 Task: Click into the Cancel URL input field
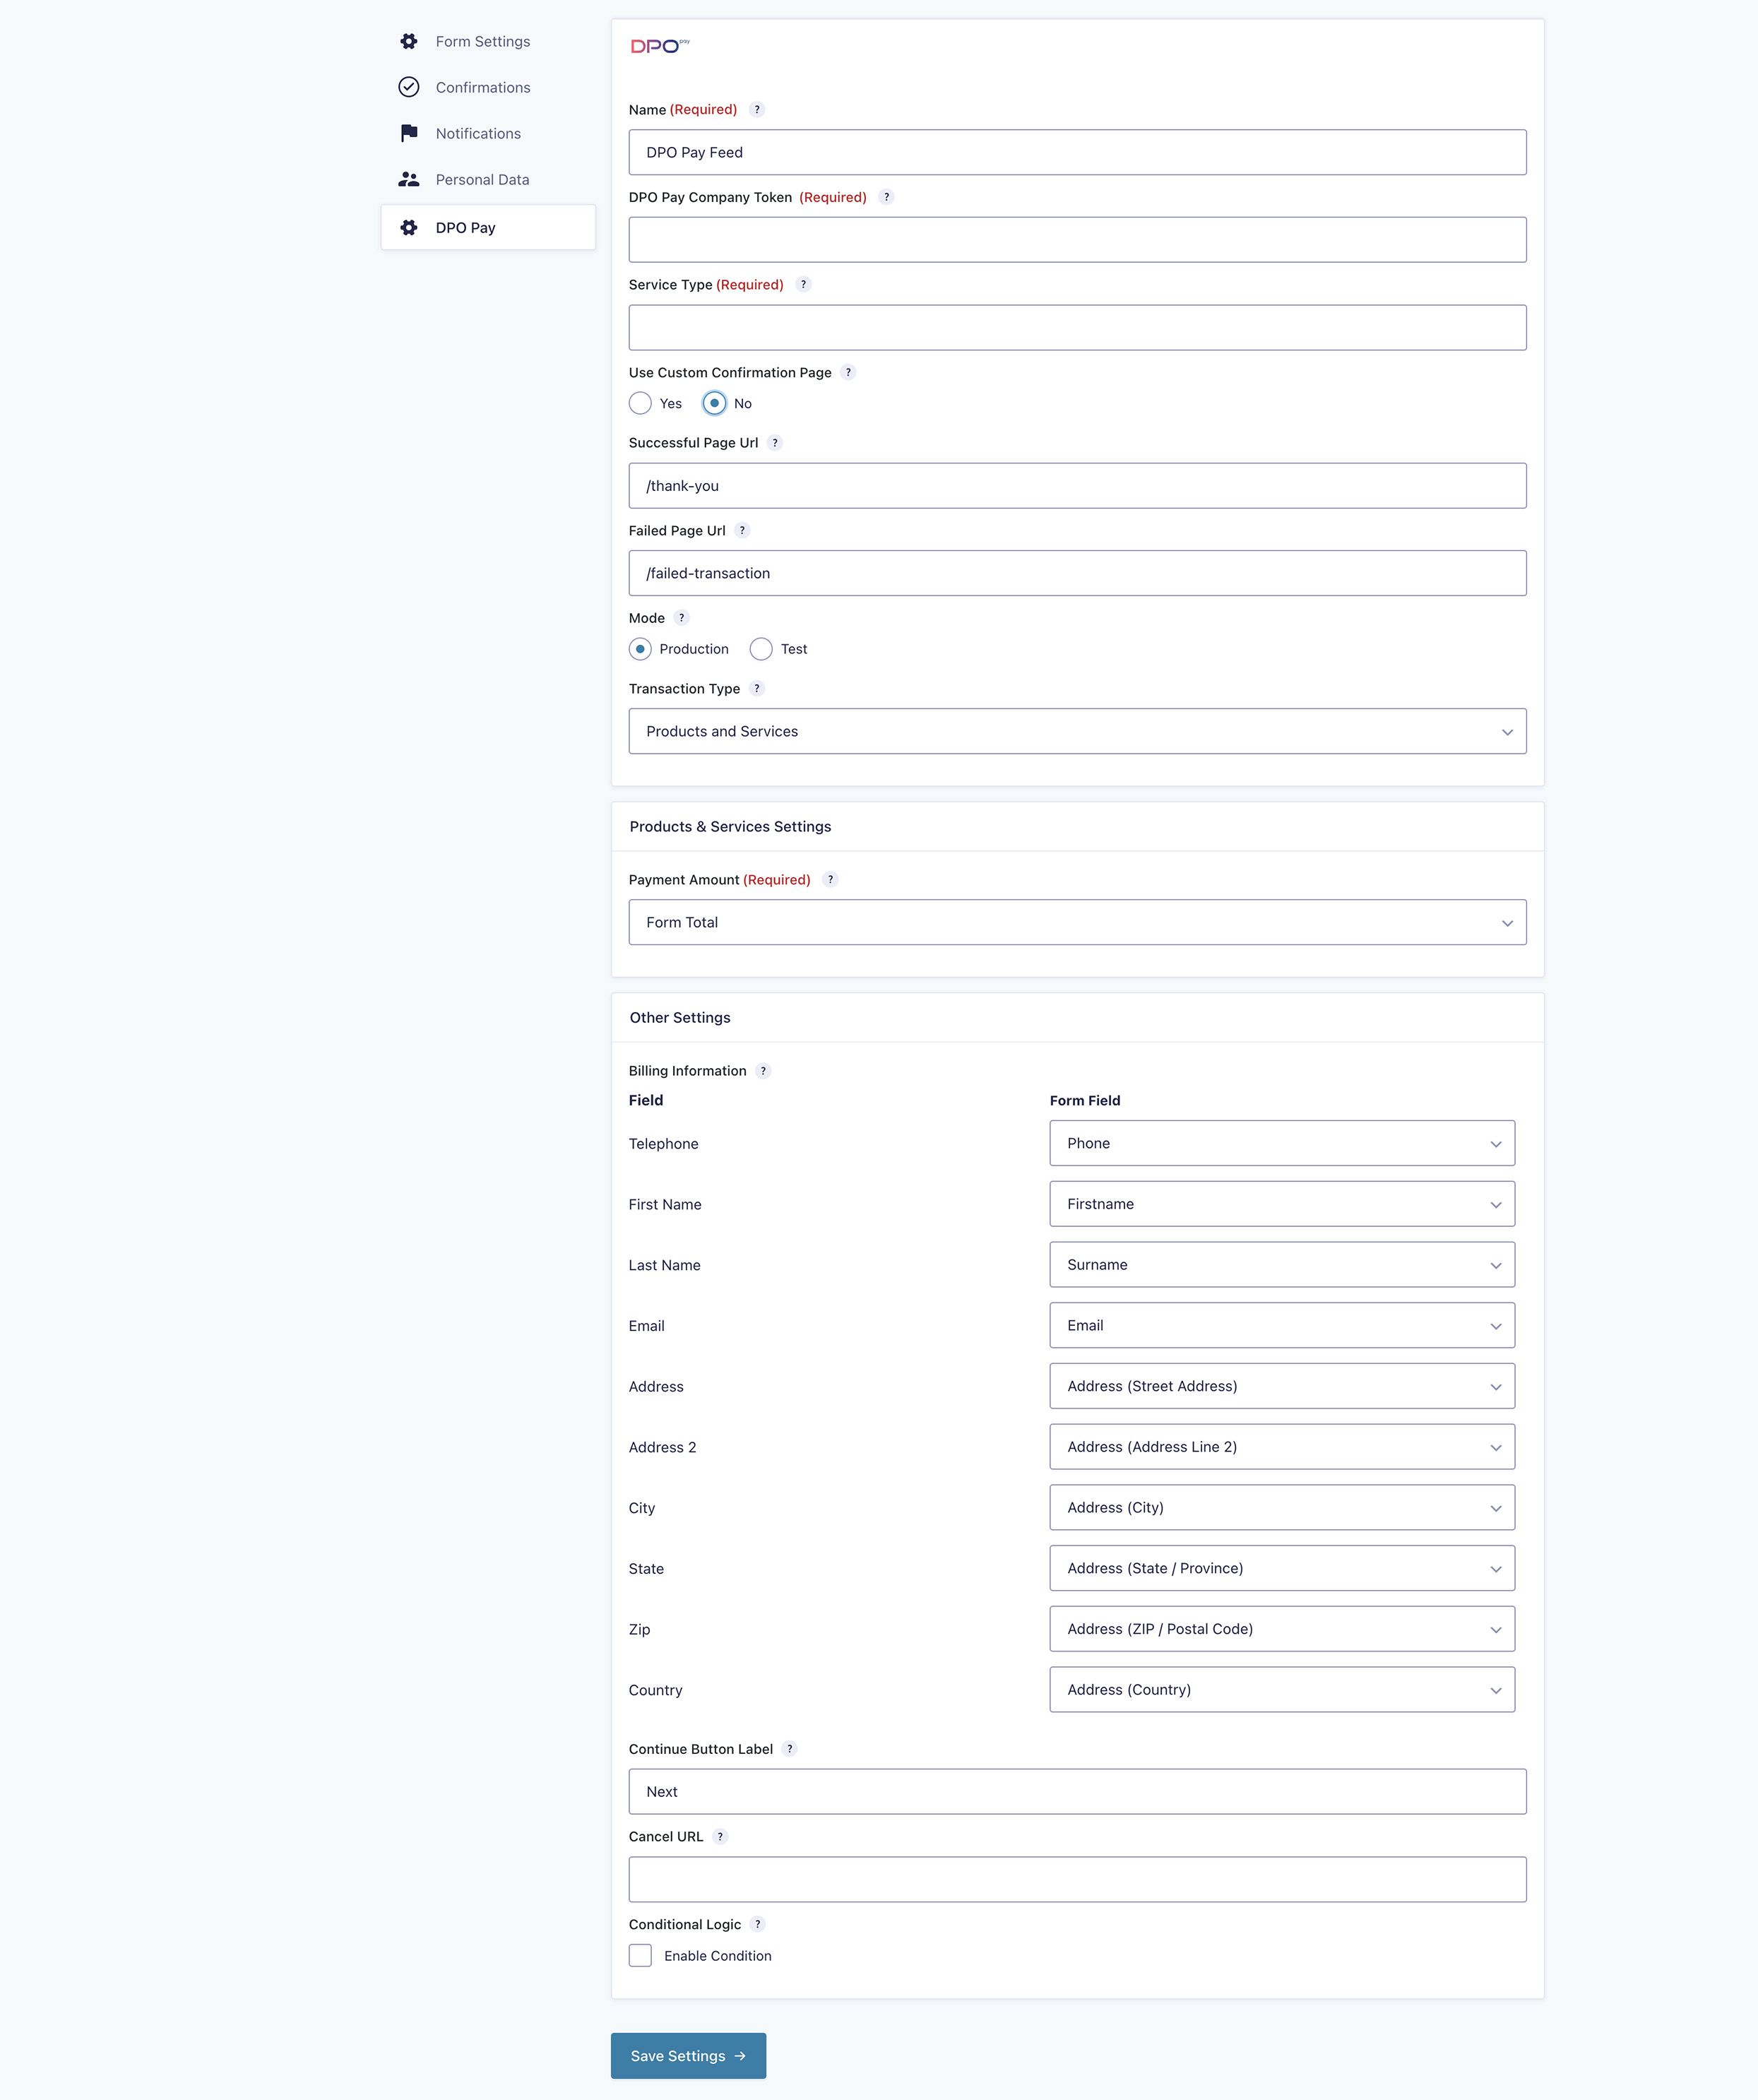(x=1077, y=1879)
